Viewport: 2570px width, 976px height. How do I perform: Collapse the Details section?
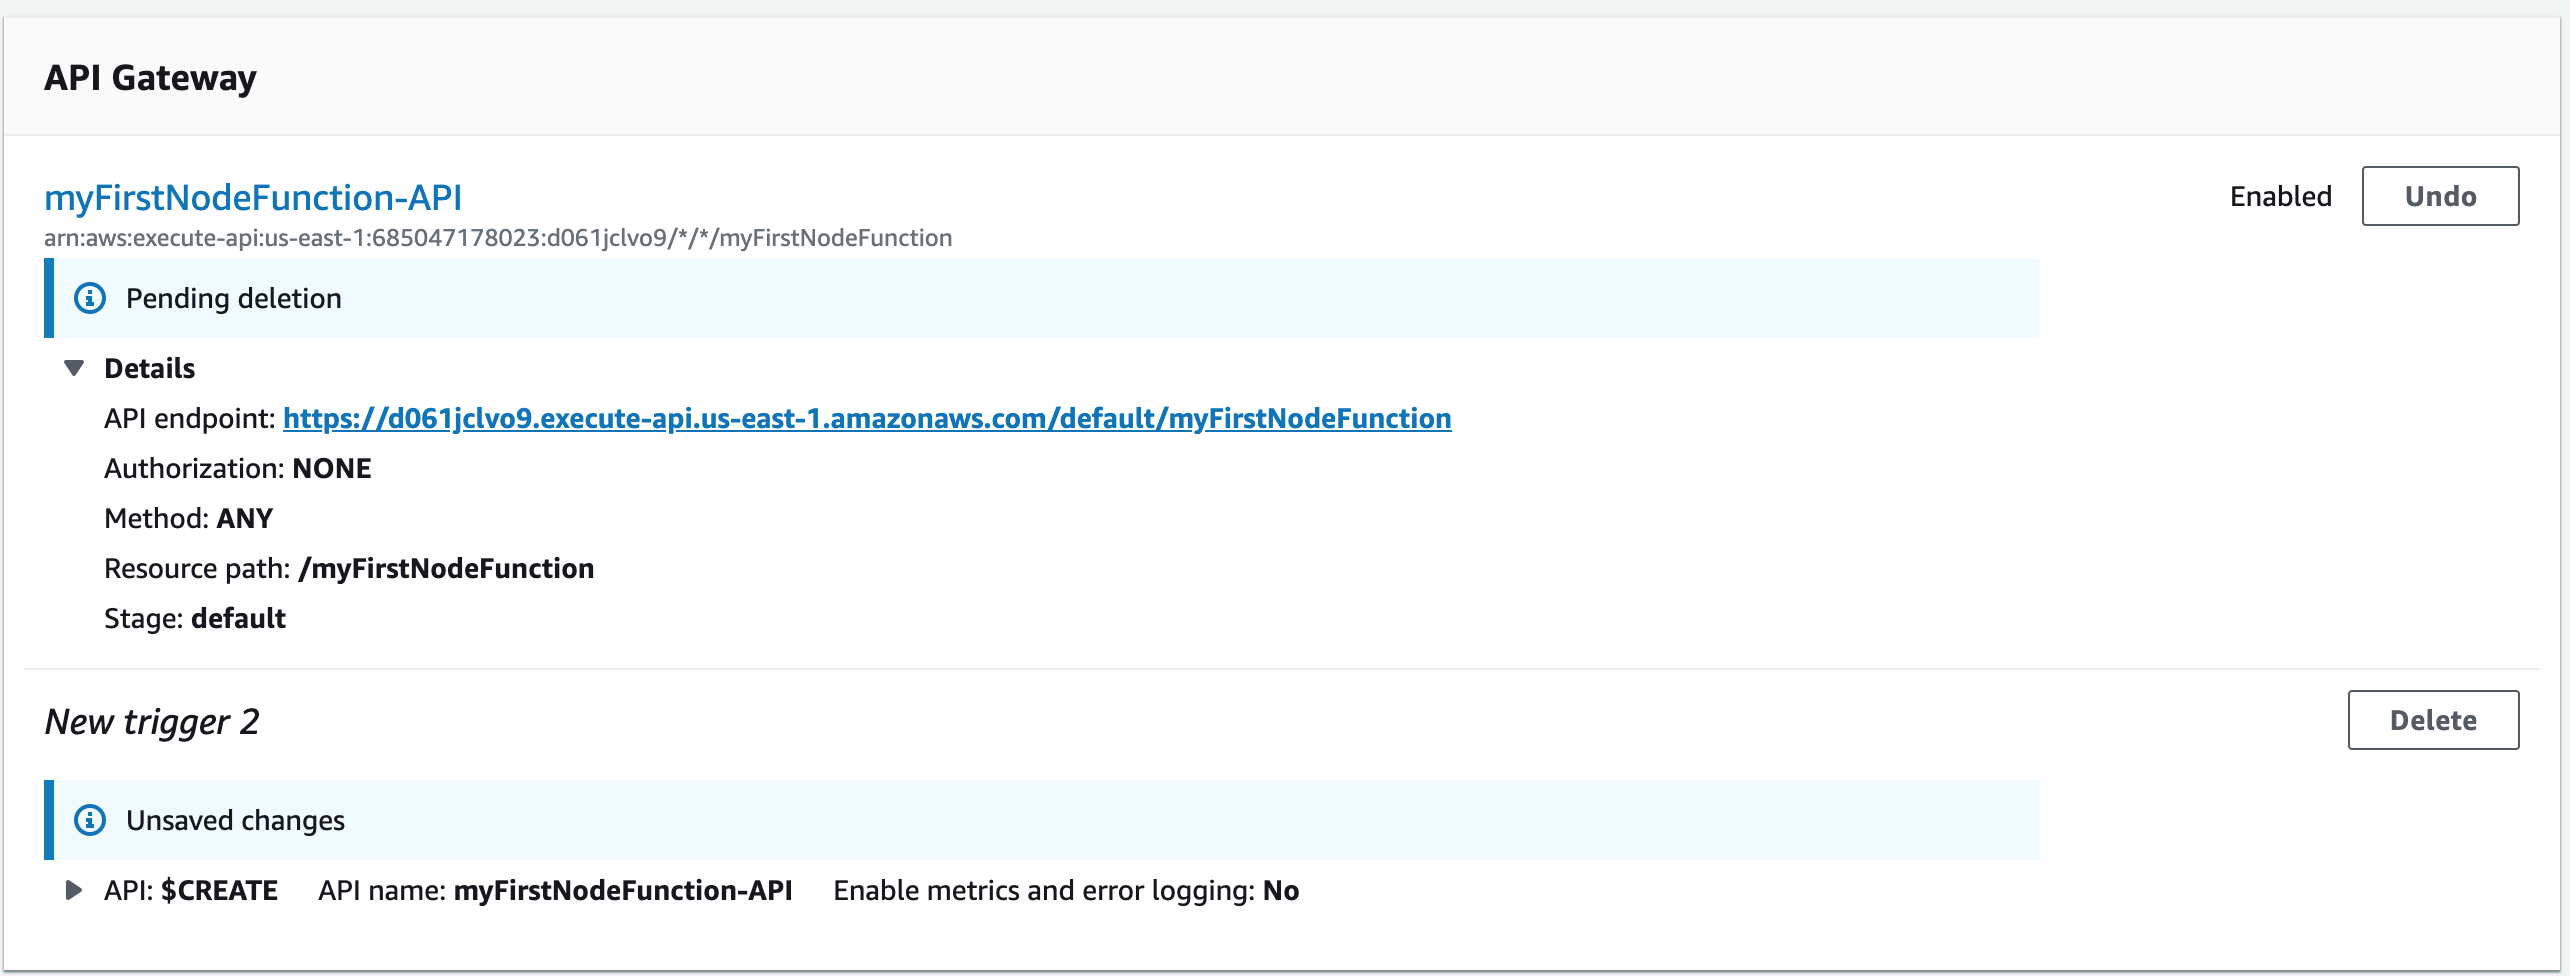(74, 368)
